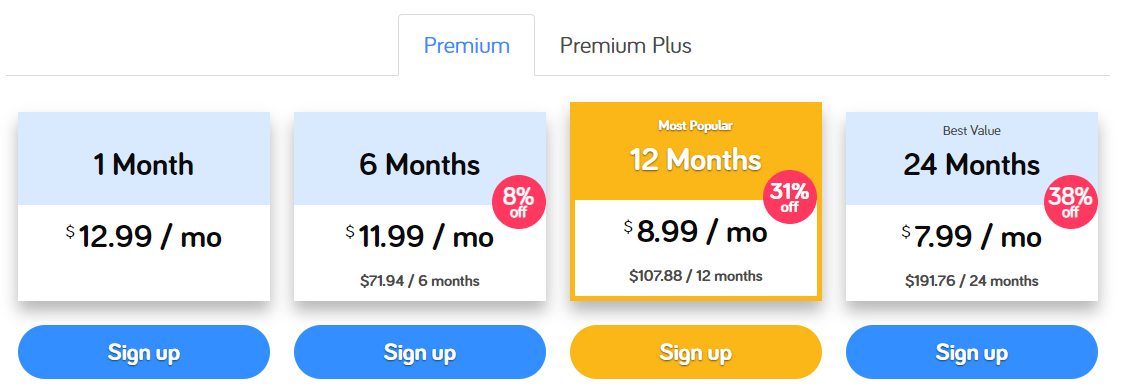Select the 1 Month plan header
This screenshot has height=392, width=1123.
coord(144,159)
